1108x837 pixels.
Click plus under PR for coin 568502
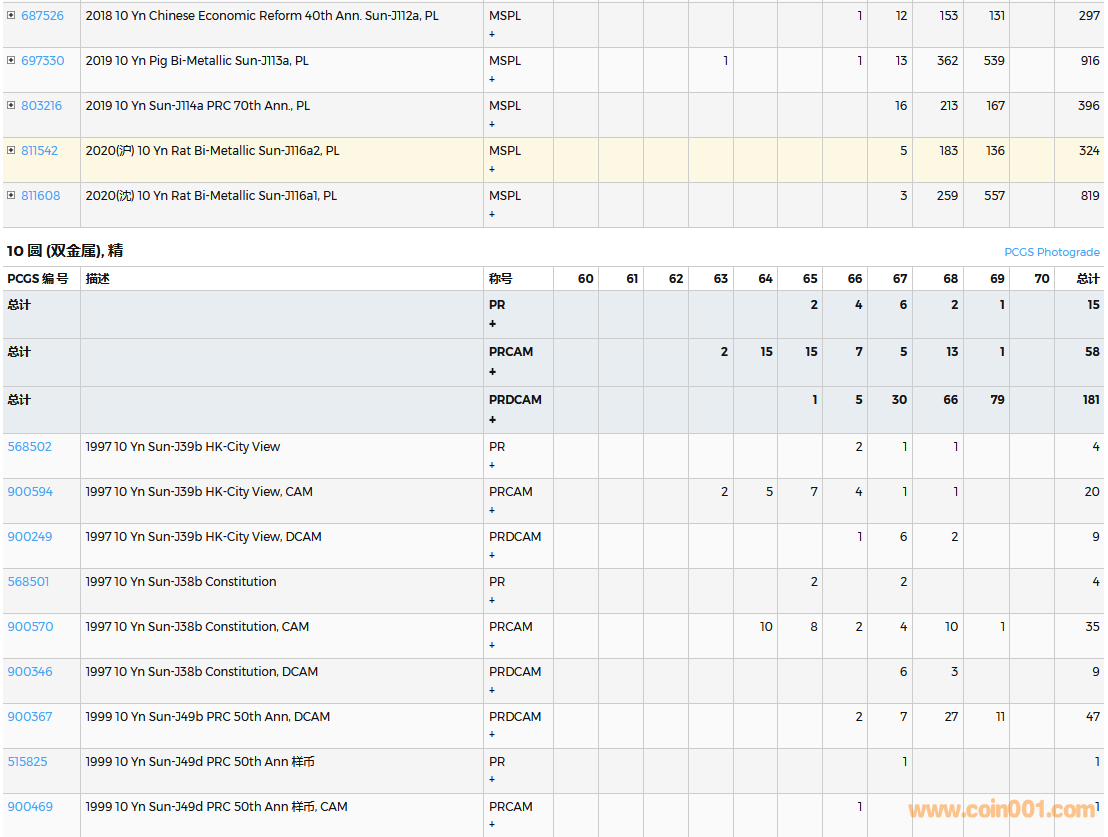492,465
